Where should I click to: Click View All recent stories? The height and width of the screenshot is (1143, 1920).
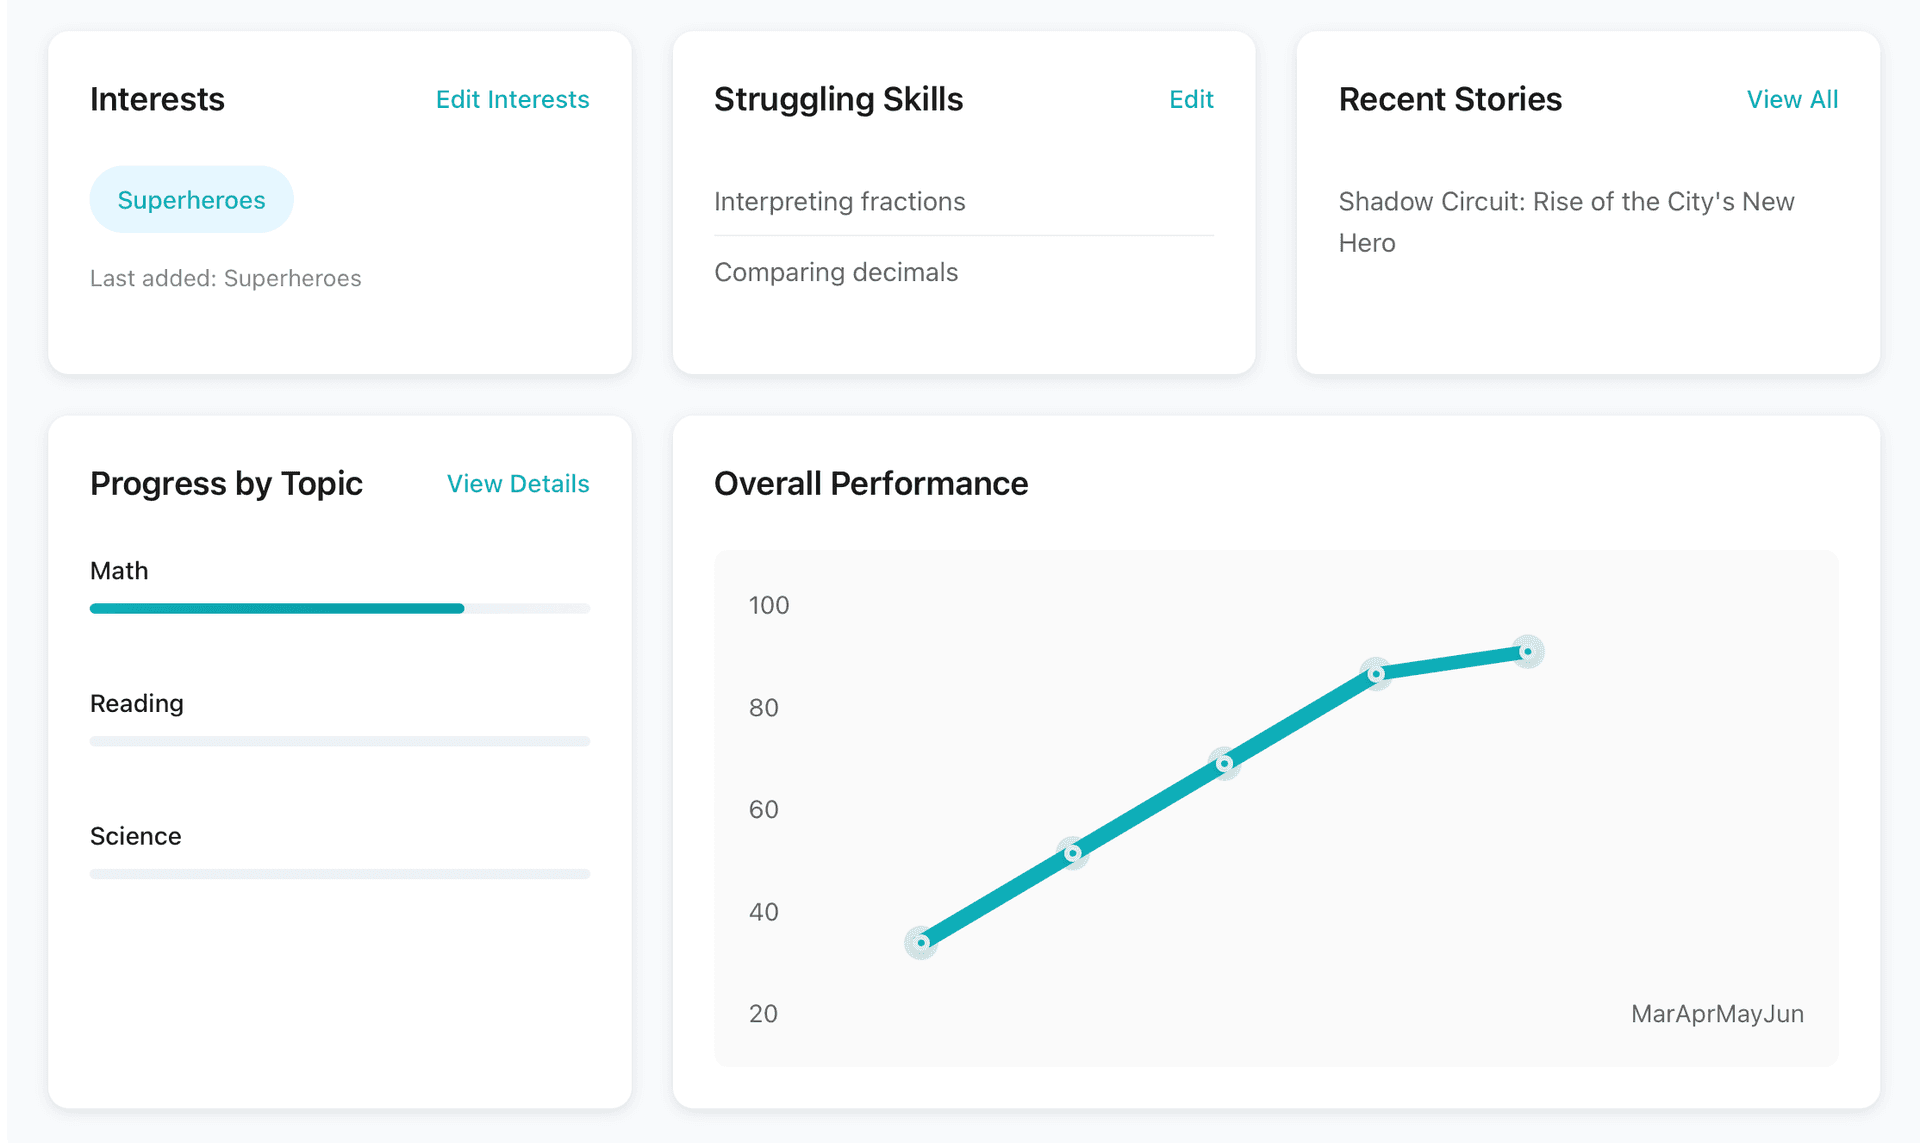[1792, 99]
